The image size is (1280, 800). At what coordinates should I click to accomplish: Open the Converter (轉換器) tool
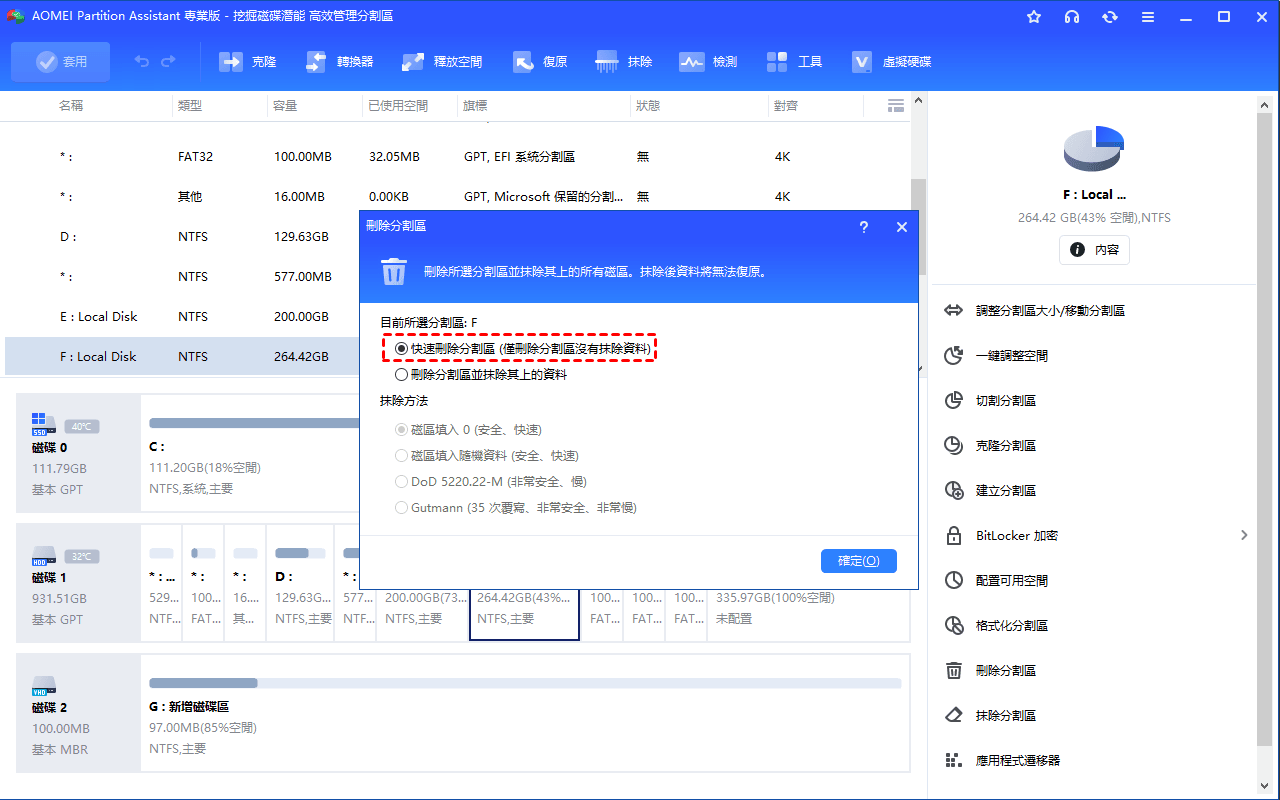click(317, 62)
